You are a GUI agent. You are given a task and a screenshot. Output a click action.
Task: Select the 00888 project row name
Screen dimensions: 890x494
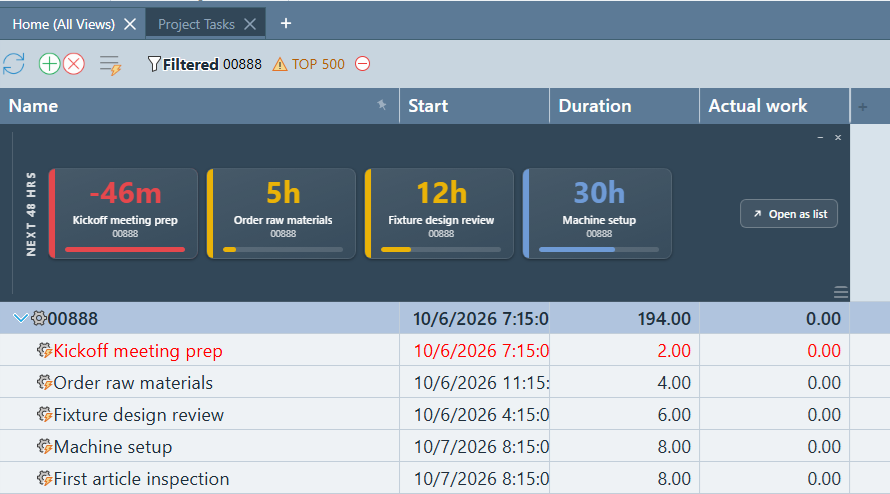pyautogui.click(x=73, y=319)
